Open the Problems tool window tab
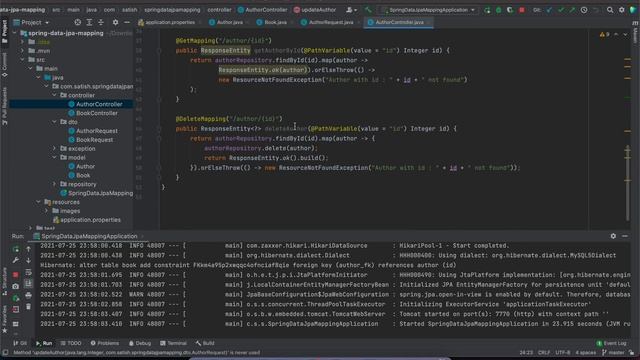Viewport: 640px width, 360px height. point(105,343)
